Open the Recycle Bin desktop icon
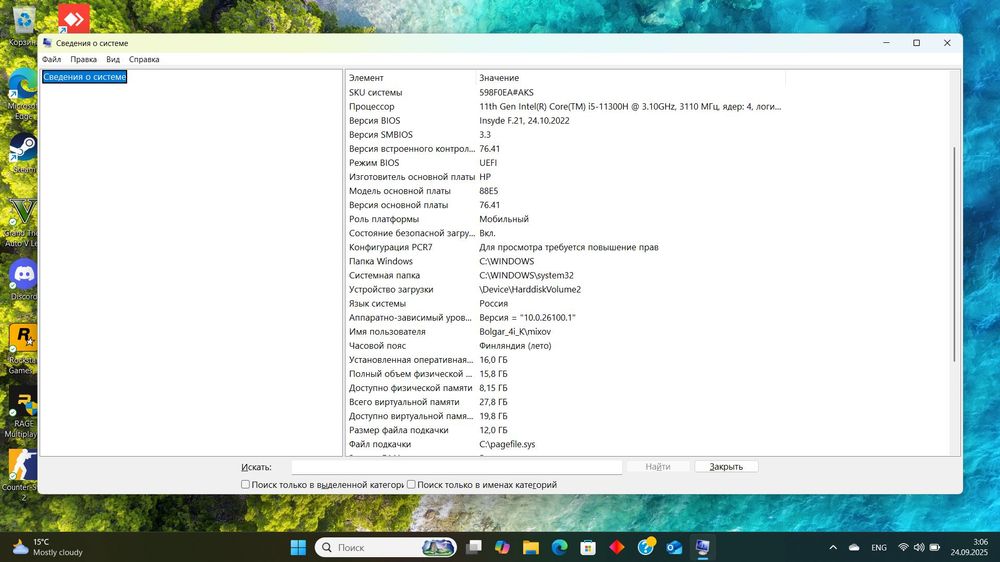This screenshot has height=562, width=1000. (x=23, y=21)
